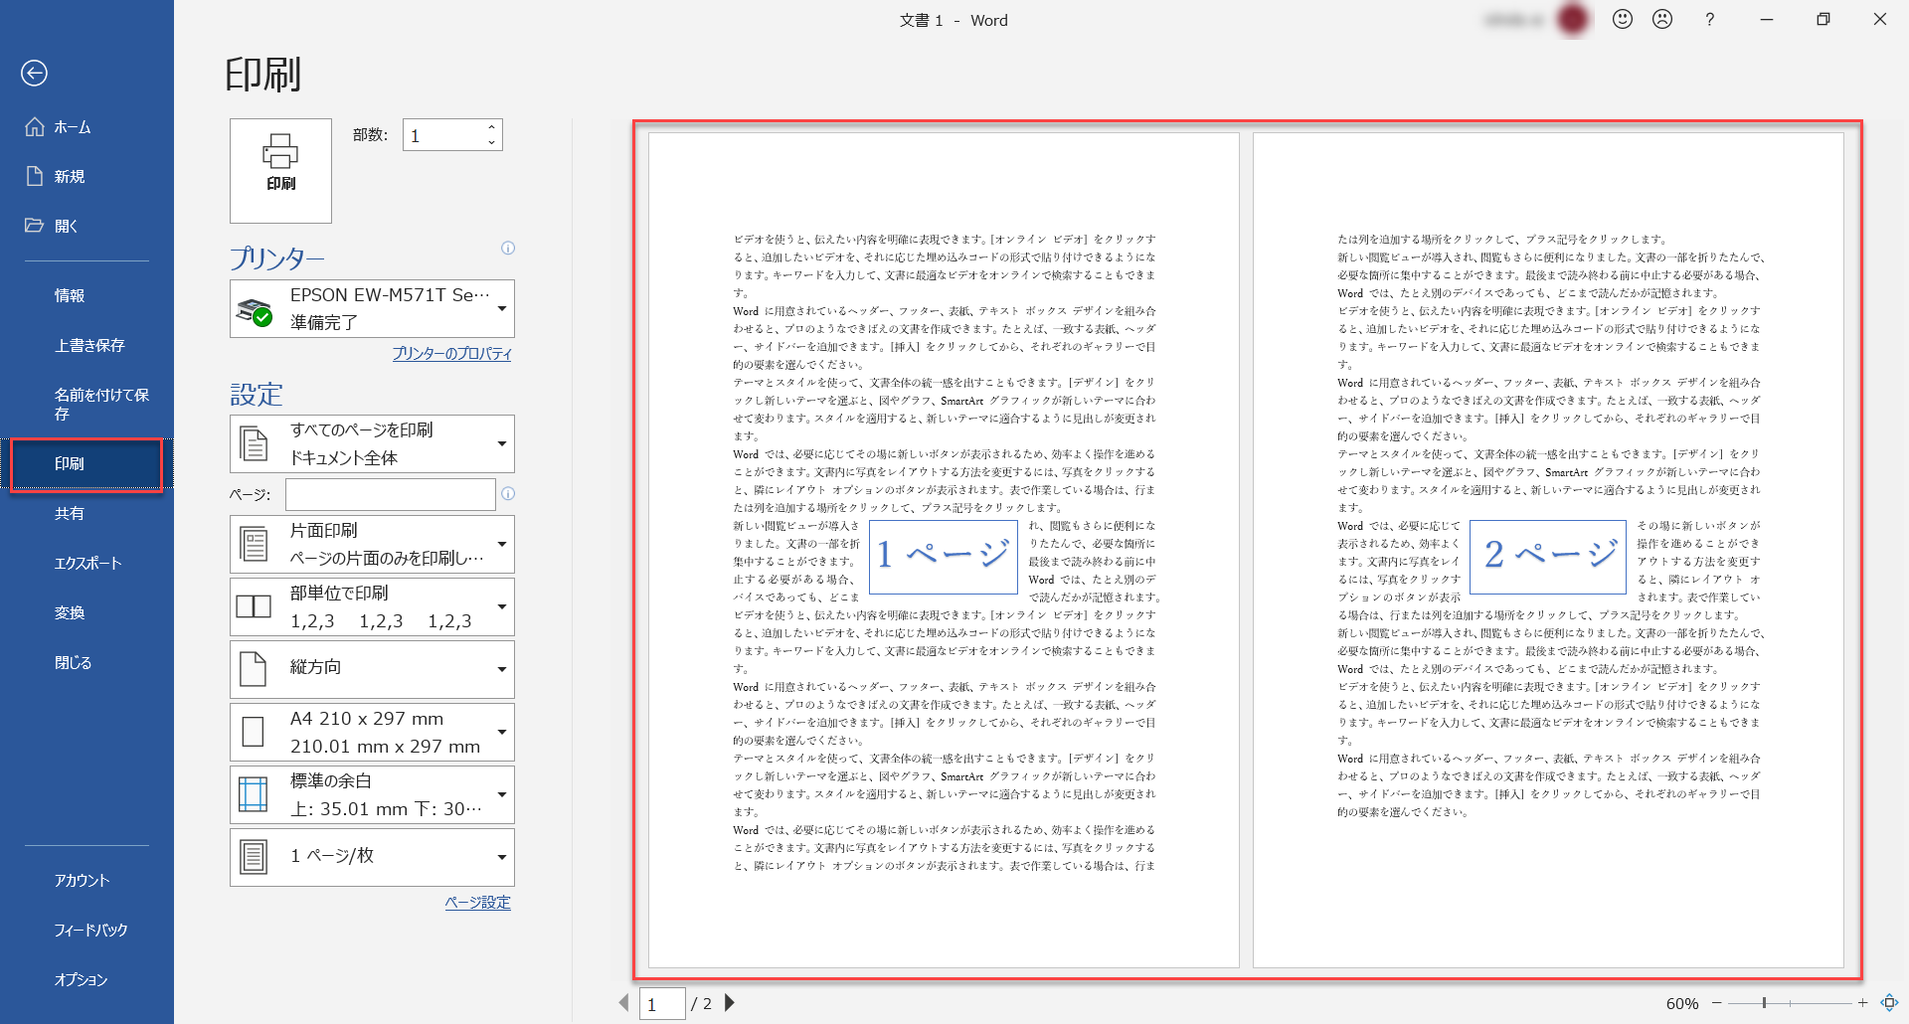Select ホーム in the sidebar
Screen dimensions: 1909x1024
tap(87, 127)
